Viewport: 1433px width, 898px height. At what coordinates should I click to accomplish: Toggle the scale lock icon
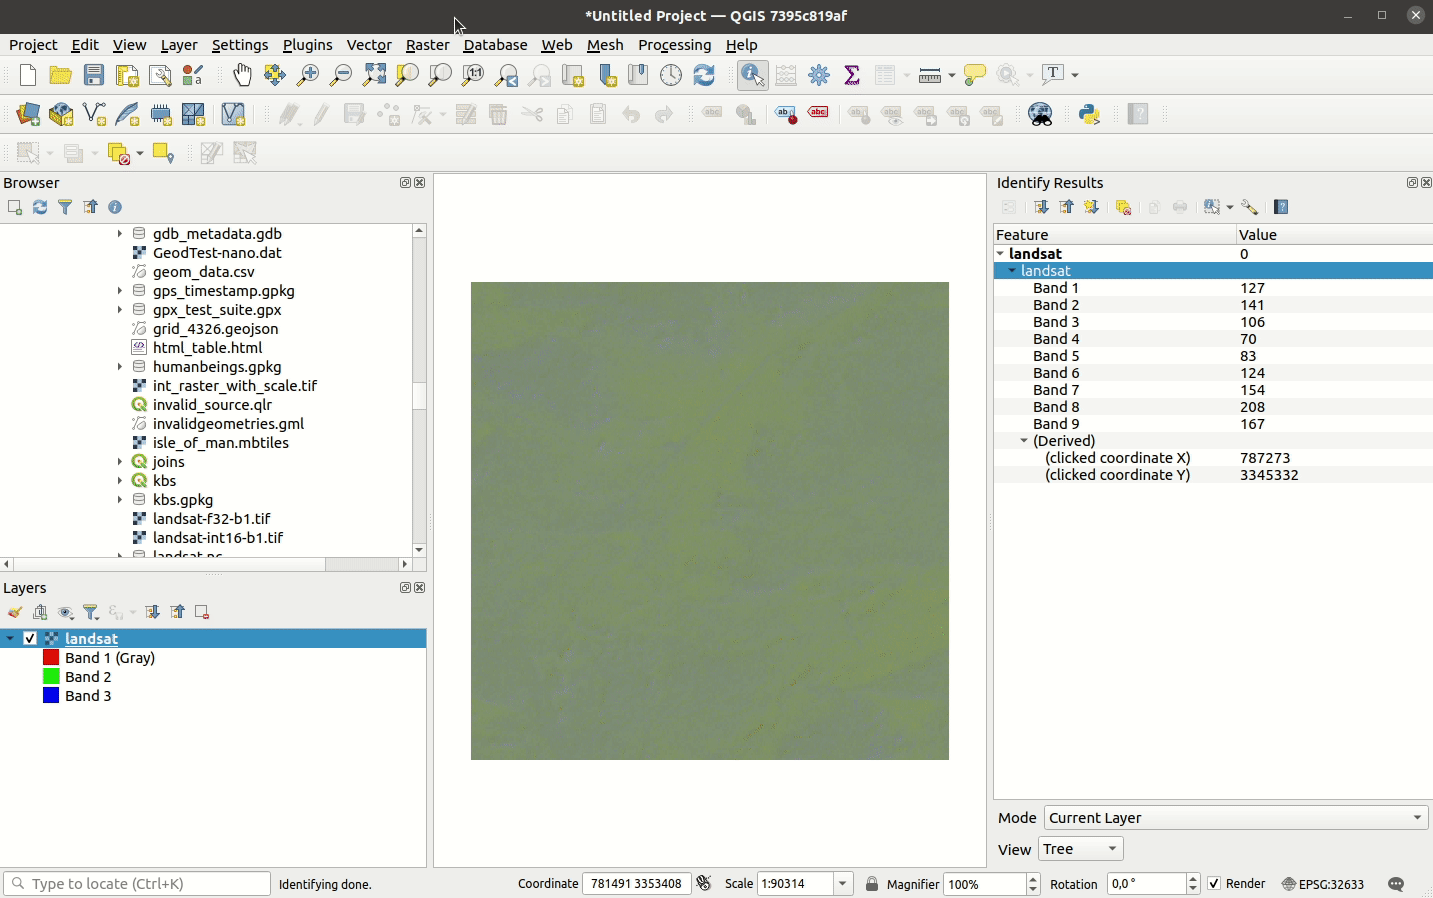(x=872, y=884)
